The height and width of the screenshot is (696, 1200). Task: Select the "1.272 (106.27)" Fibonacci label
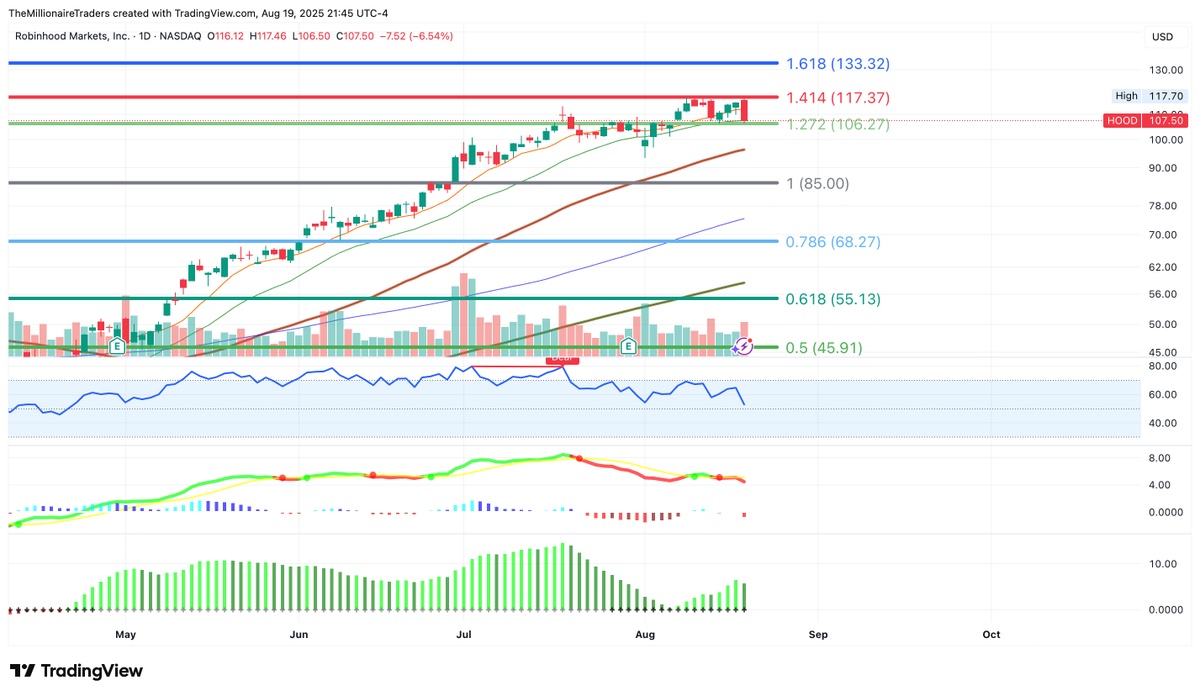click(x=838, y=124)
